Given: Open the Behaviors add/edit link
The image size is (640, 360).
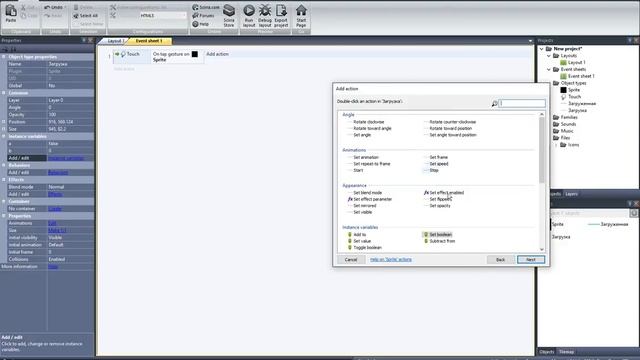Looking at the screenshot, I should (x=58, y=173).
